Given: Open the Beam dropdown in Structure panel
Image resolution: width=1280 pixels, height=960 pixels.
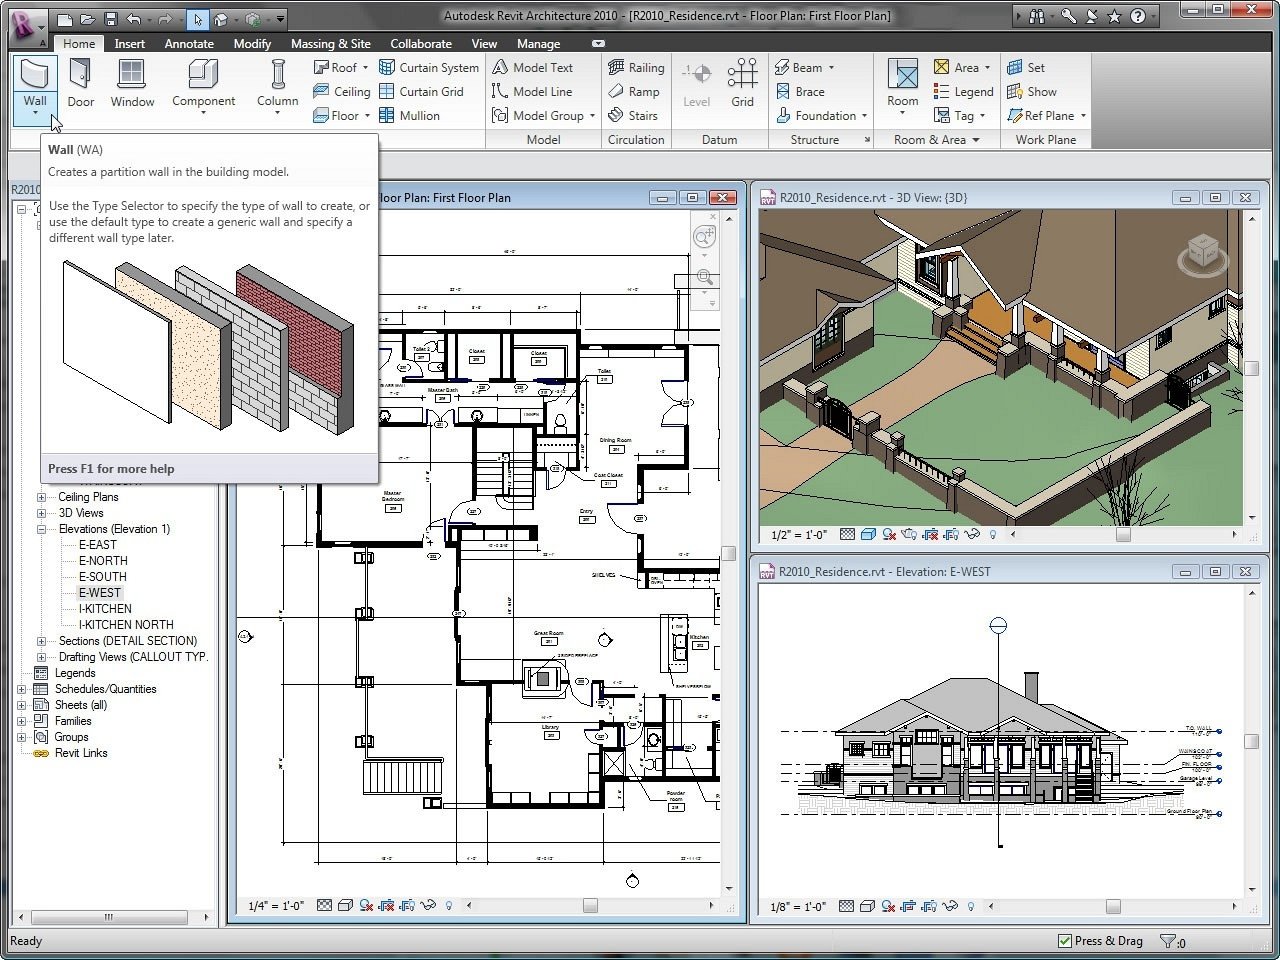Looking at the screenshot, I should 830,67.
